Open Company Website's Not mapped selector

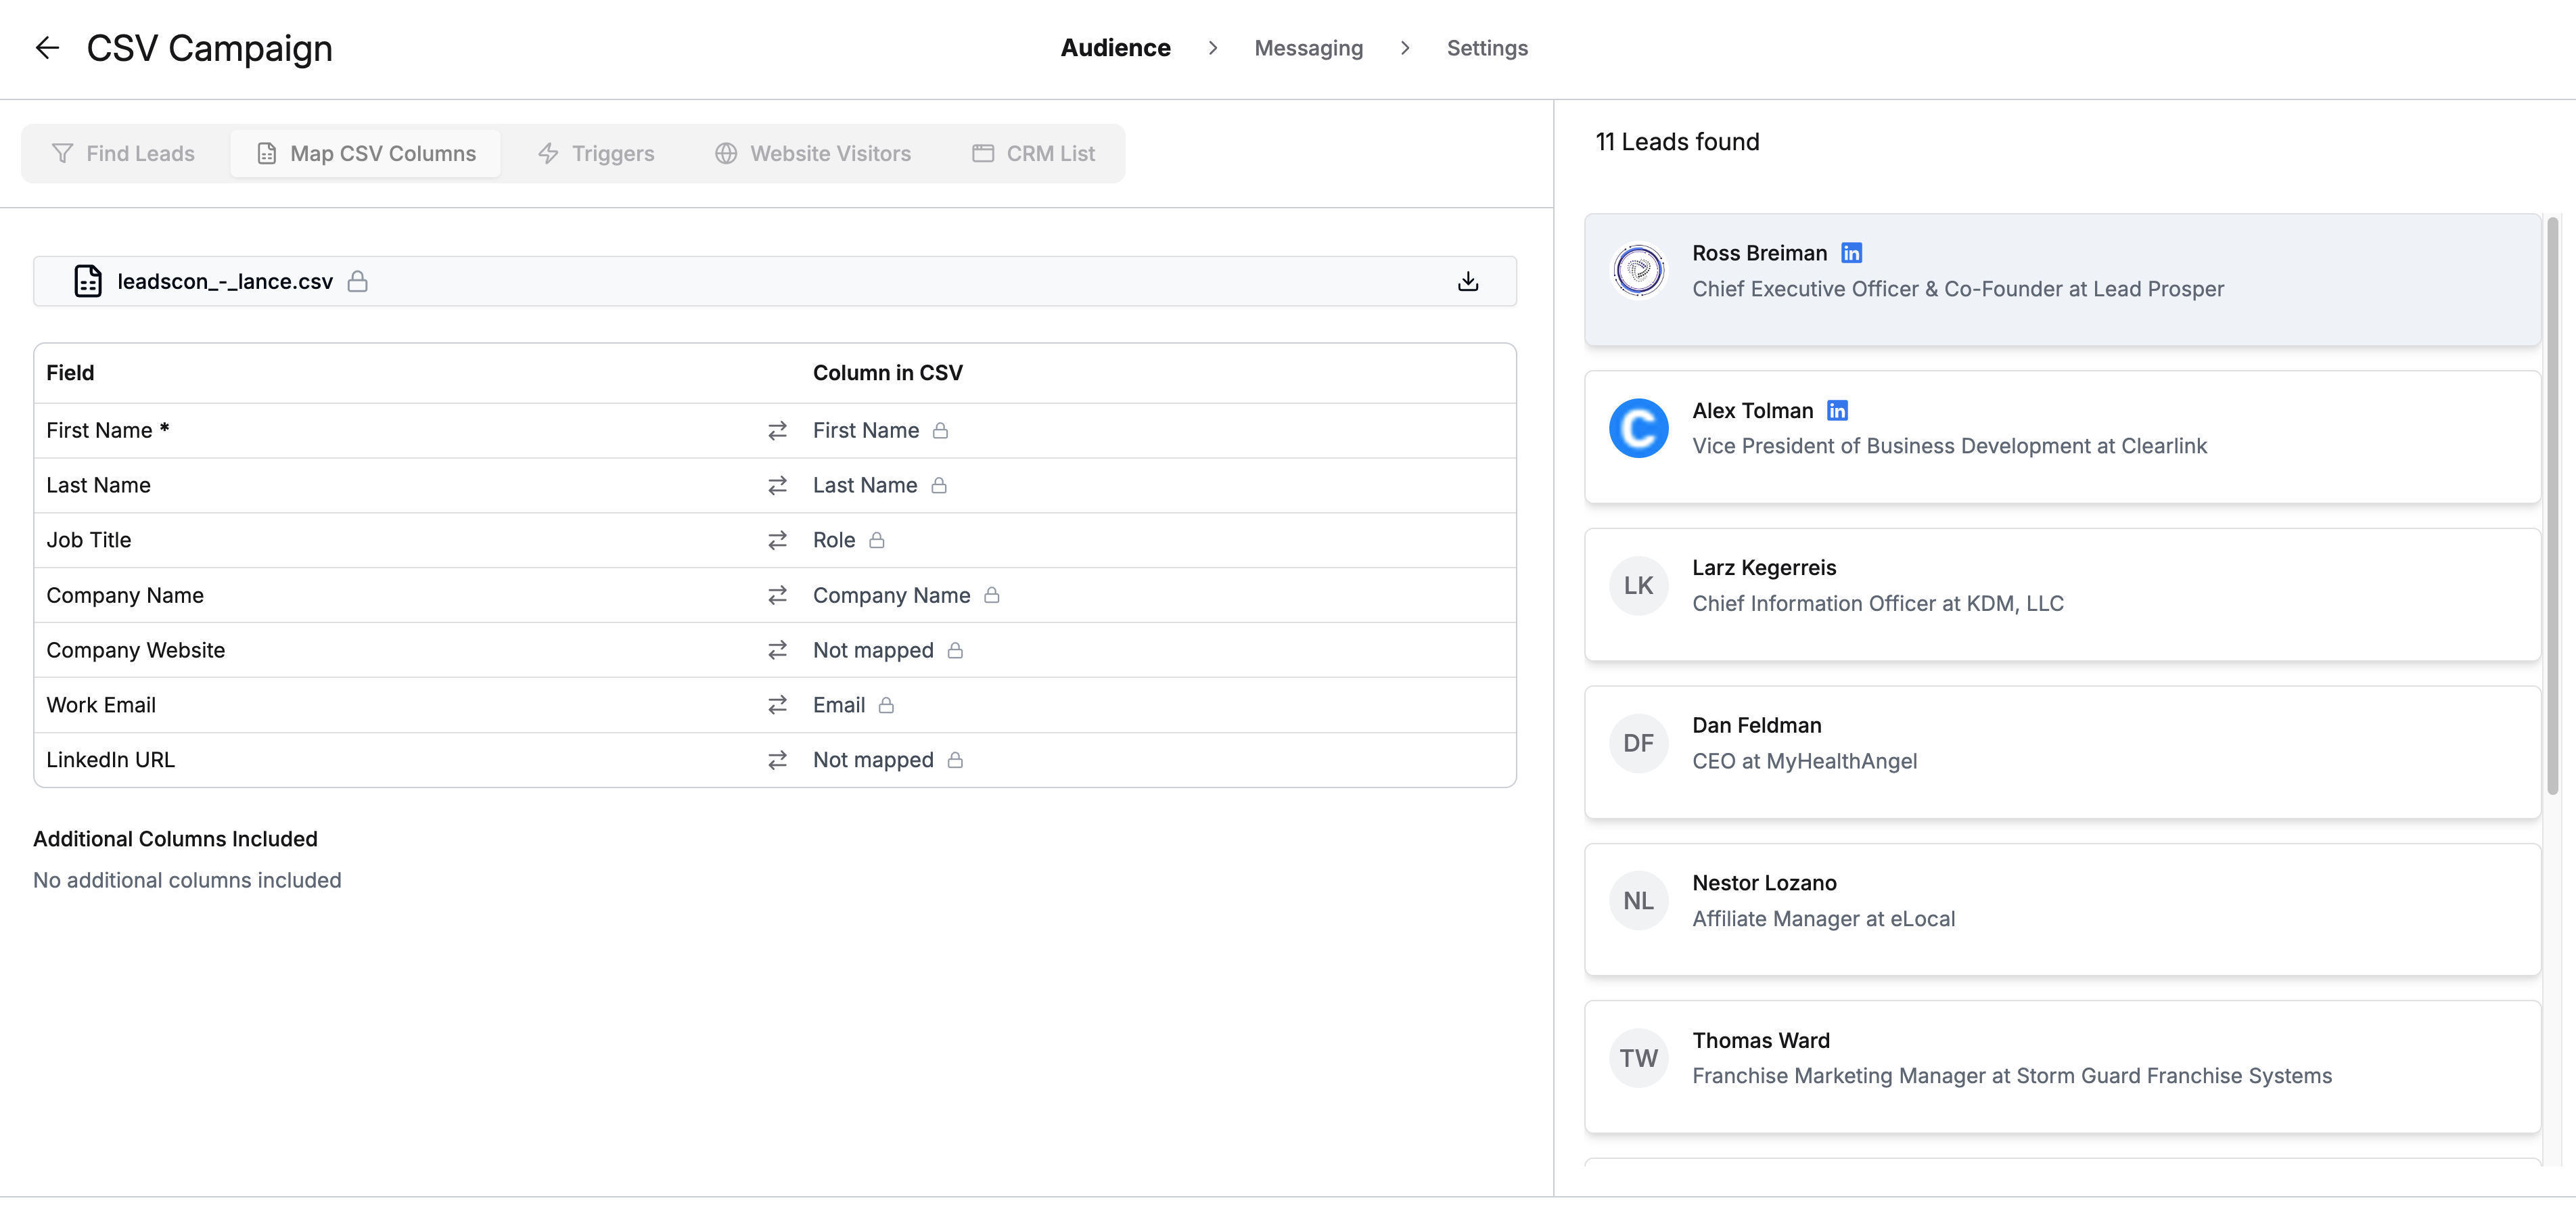pyautogui.click(x=873, y=651)
